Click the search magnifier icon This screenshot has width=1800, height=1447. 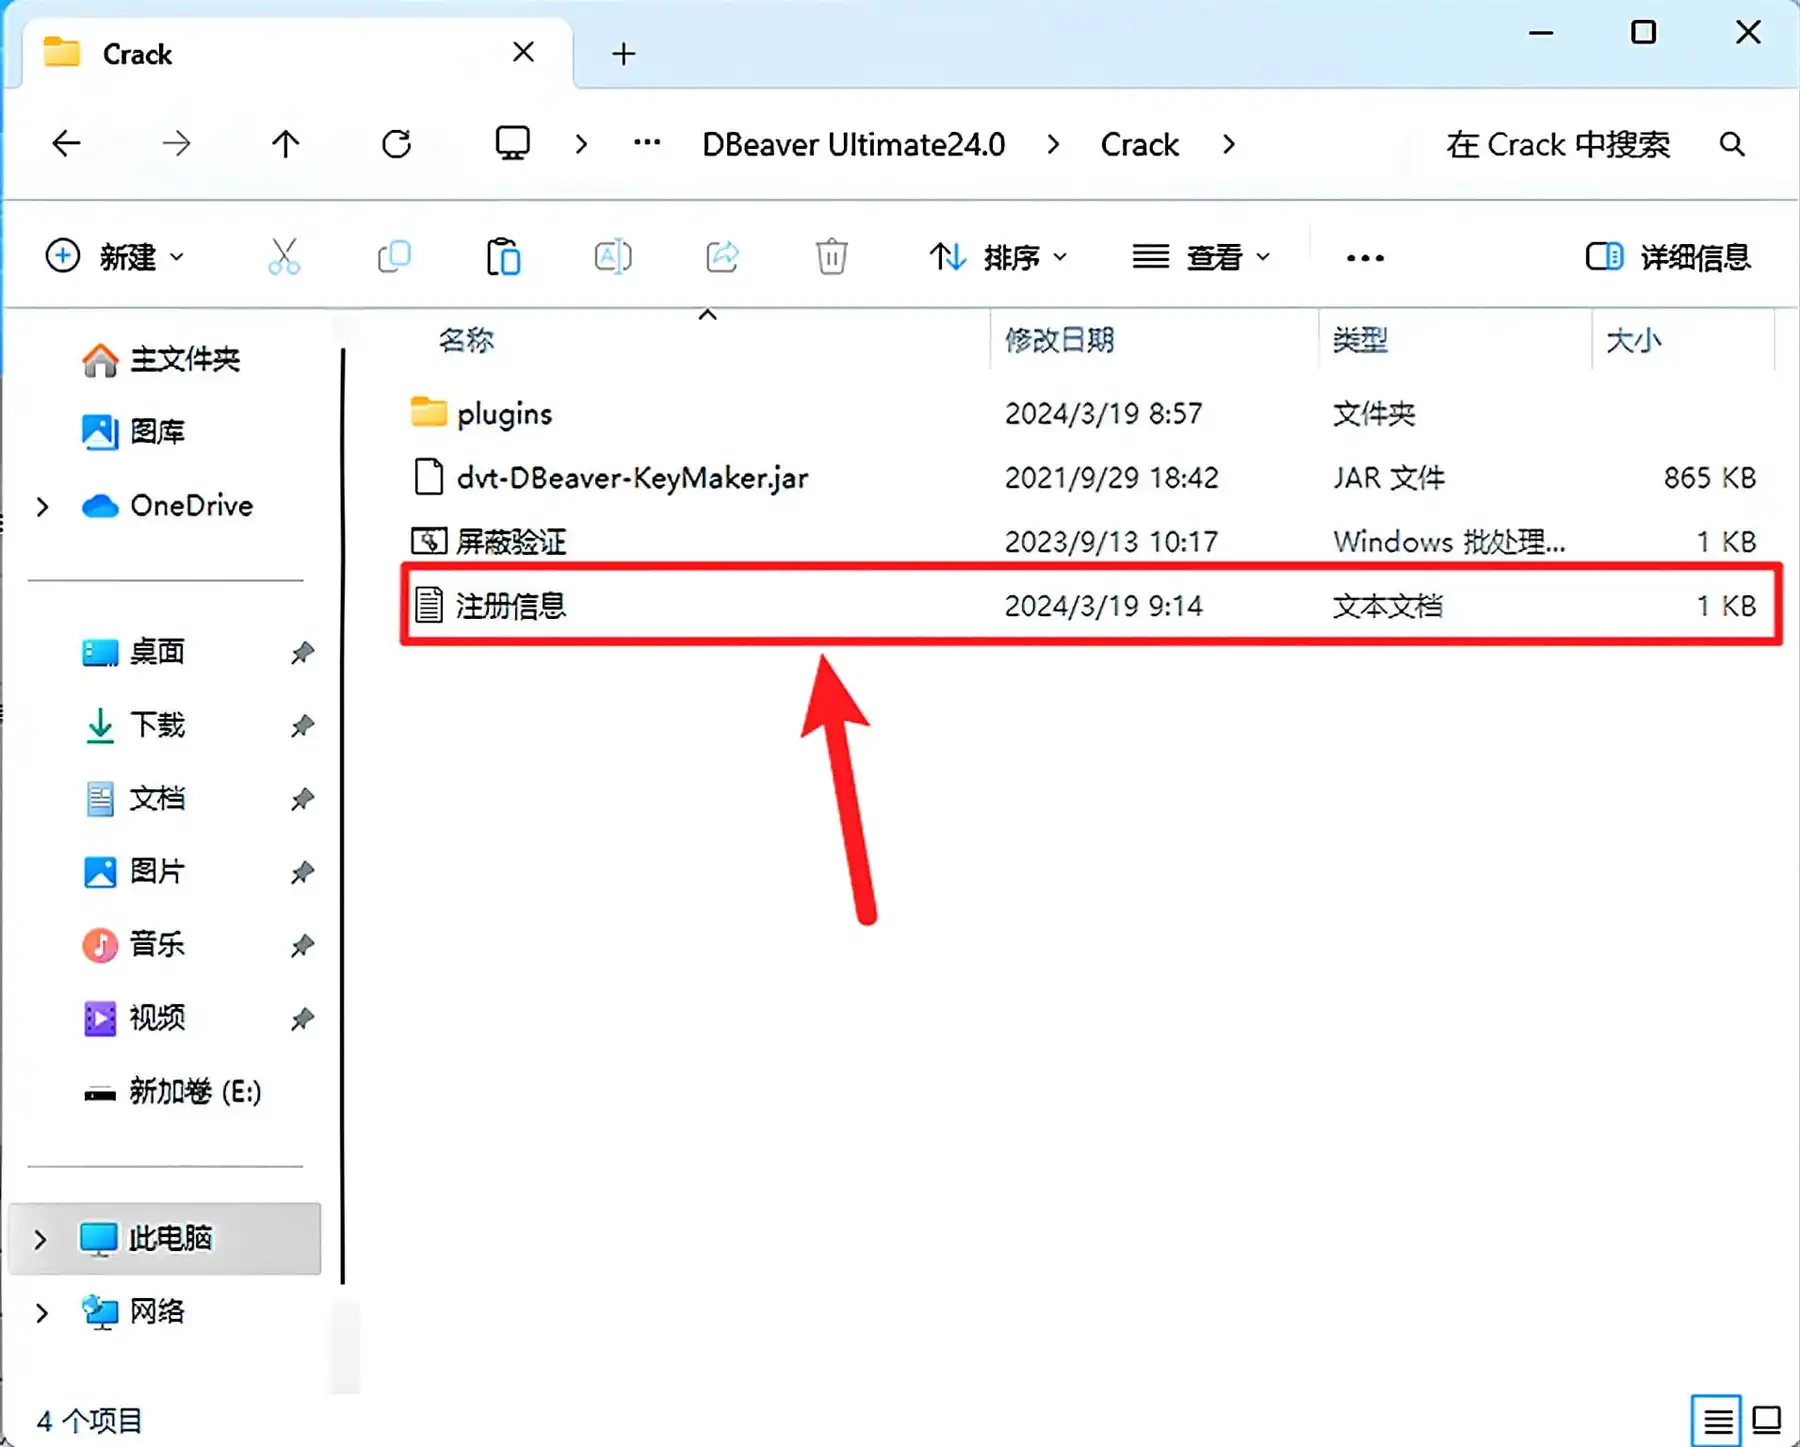pos(1732,145)
